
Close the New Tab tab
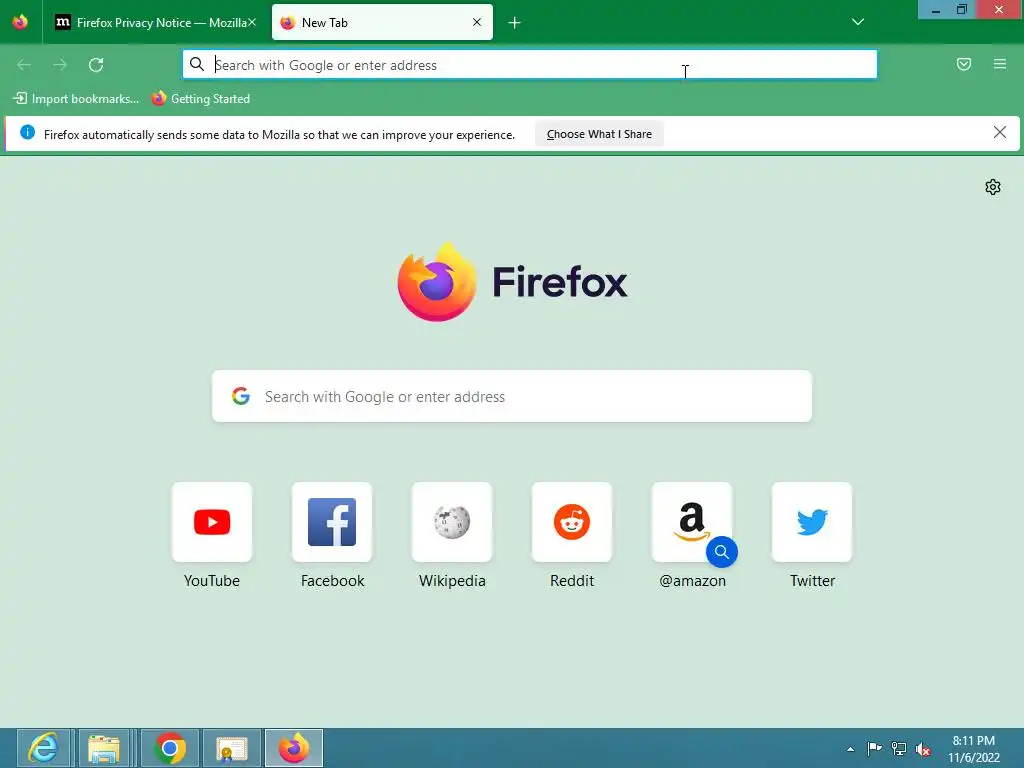(477, 22)
